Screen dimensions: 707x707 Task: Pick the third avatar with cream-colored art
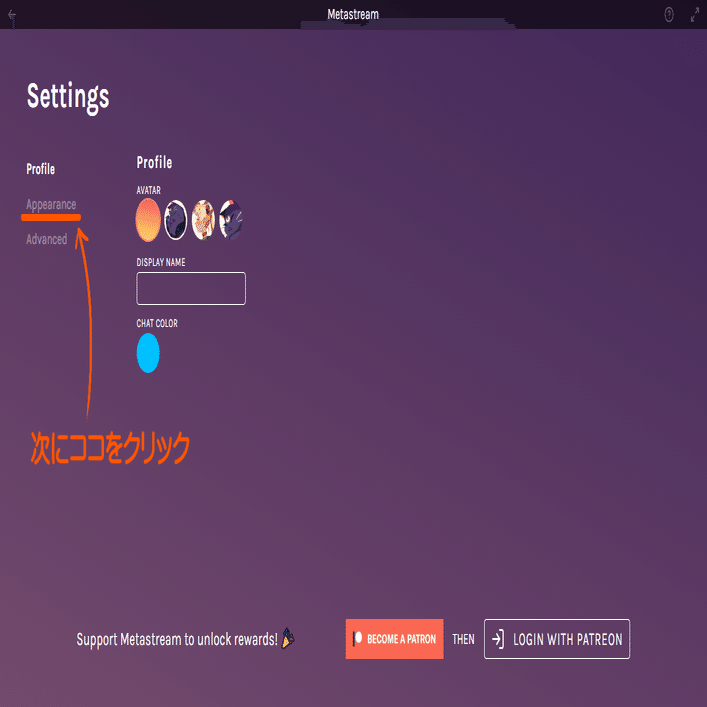pyautogui.click(x=203, y=220)
